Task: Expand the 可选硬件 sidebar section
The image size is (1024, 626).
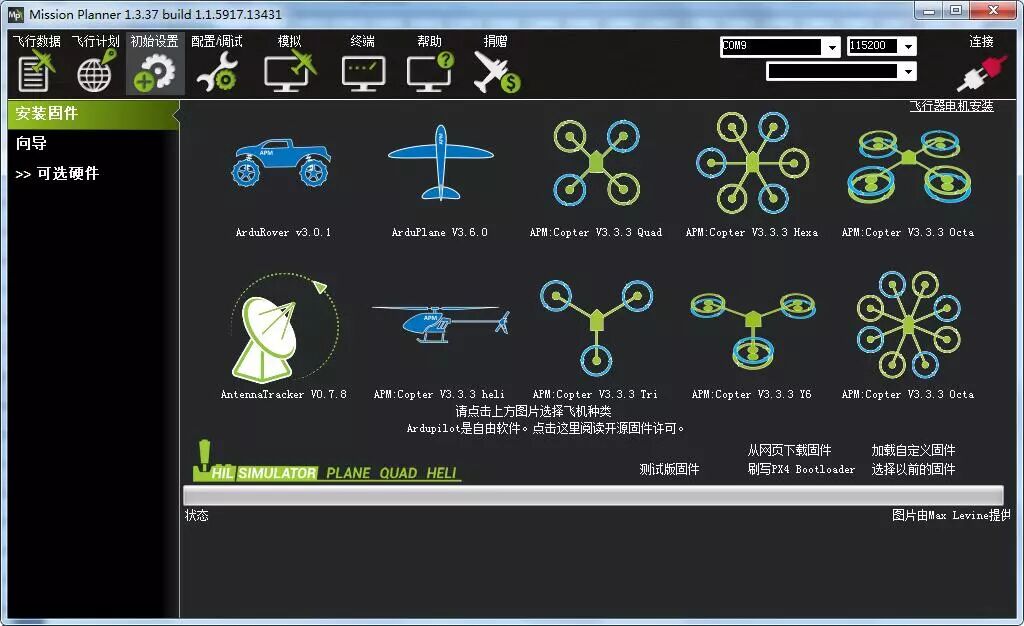Action: (60, 173)
